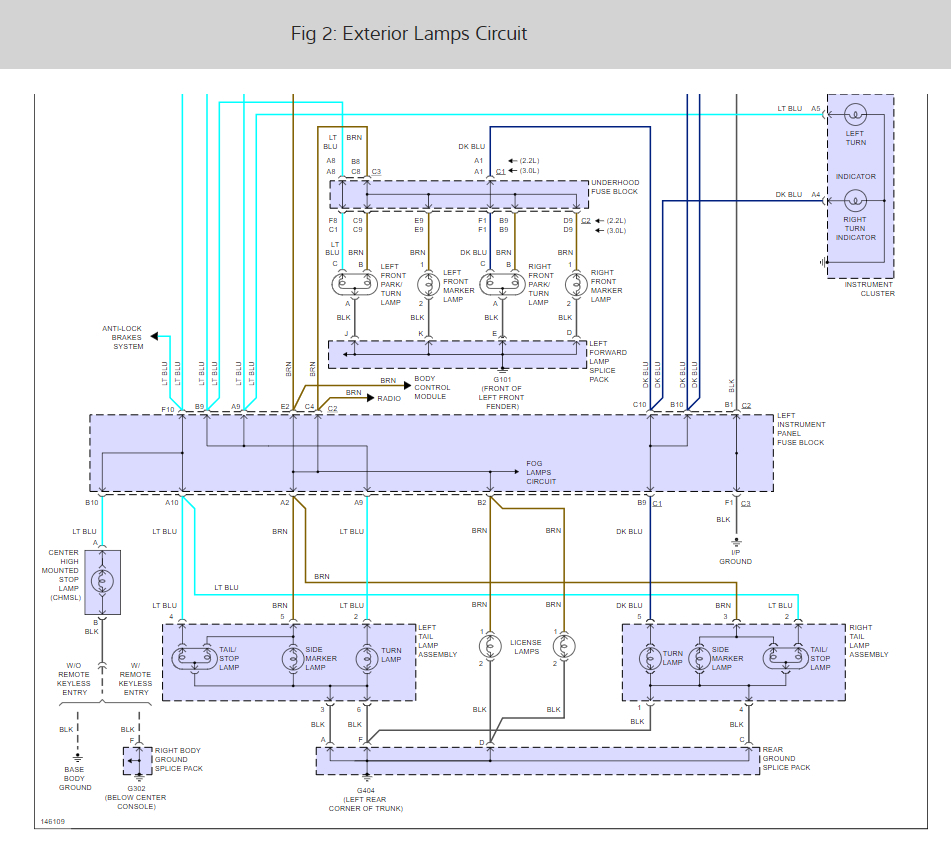Screen dimensions: 951x861
Task: Select the right front park/turn lamp symbol
Action: 503,284
